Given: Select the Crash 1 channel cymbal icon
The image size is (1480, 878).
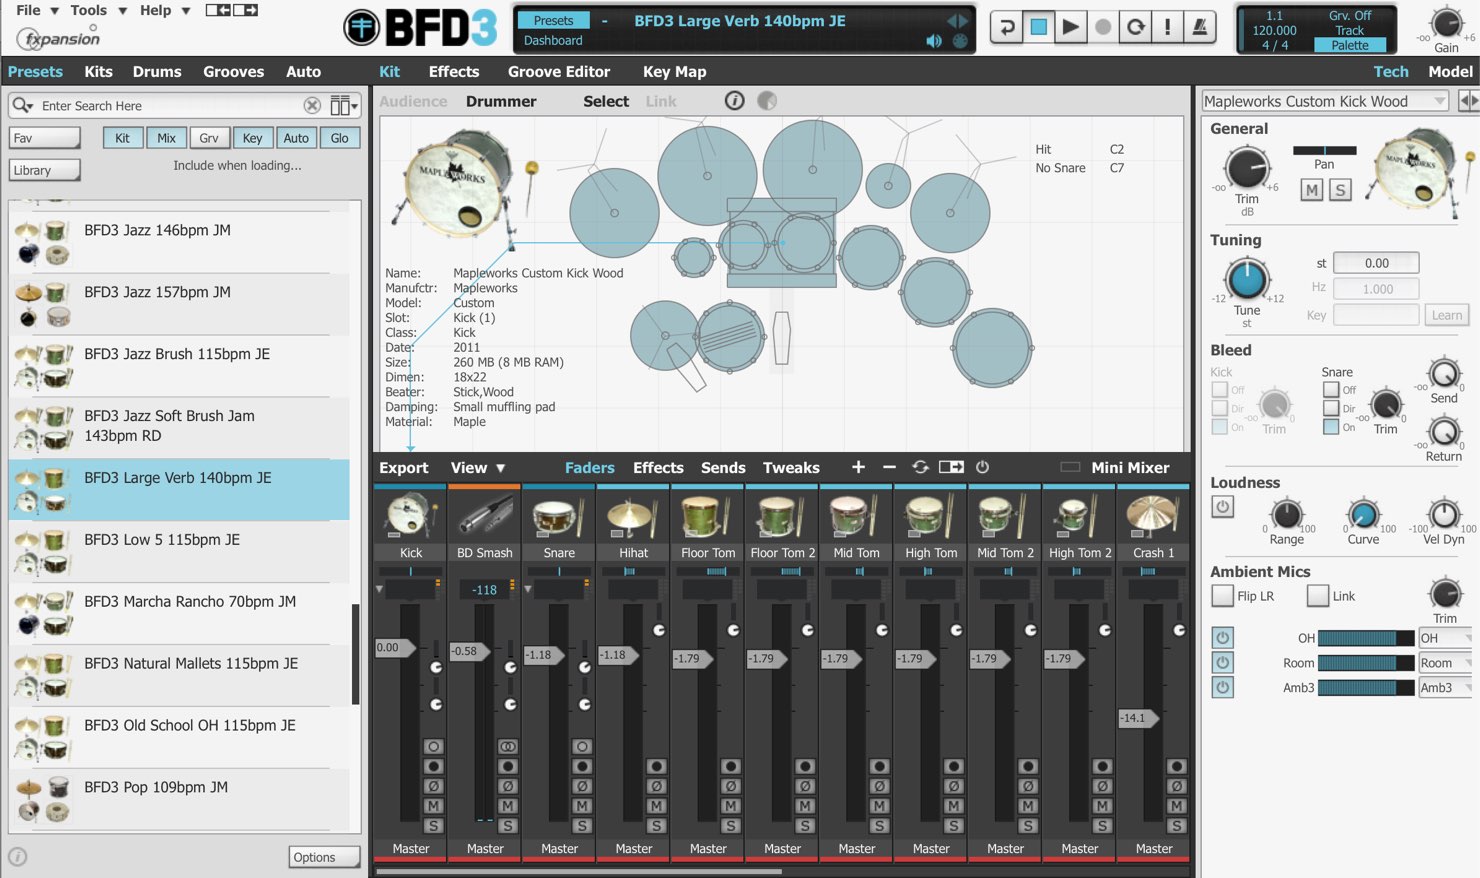Looking at the screenshot, I should click(x=1154, y=517).
